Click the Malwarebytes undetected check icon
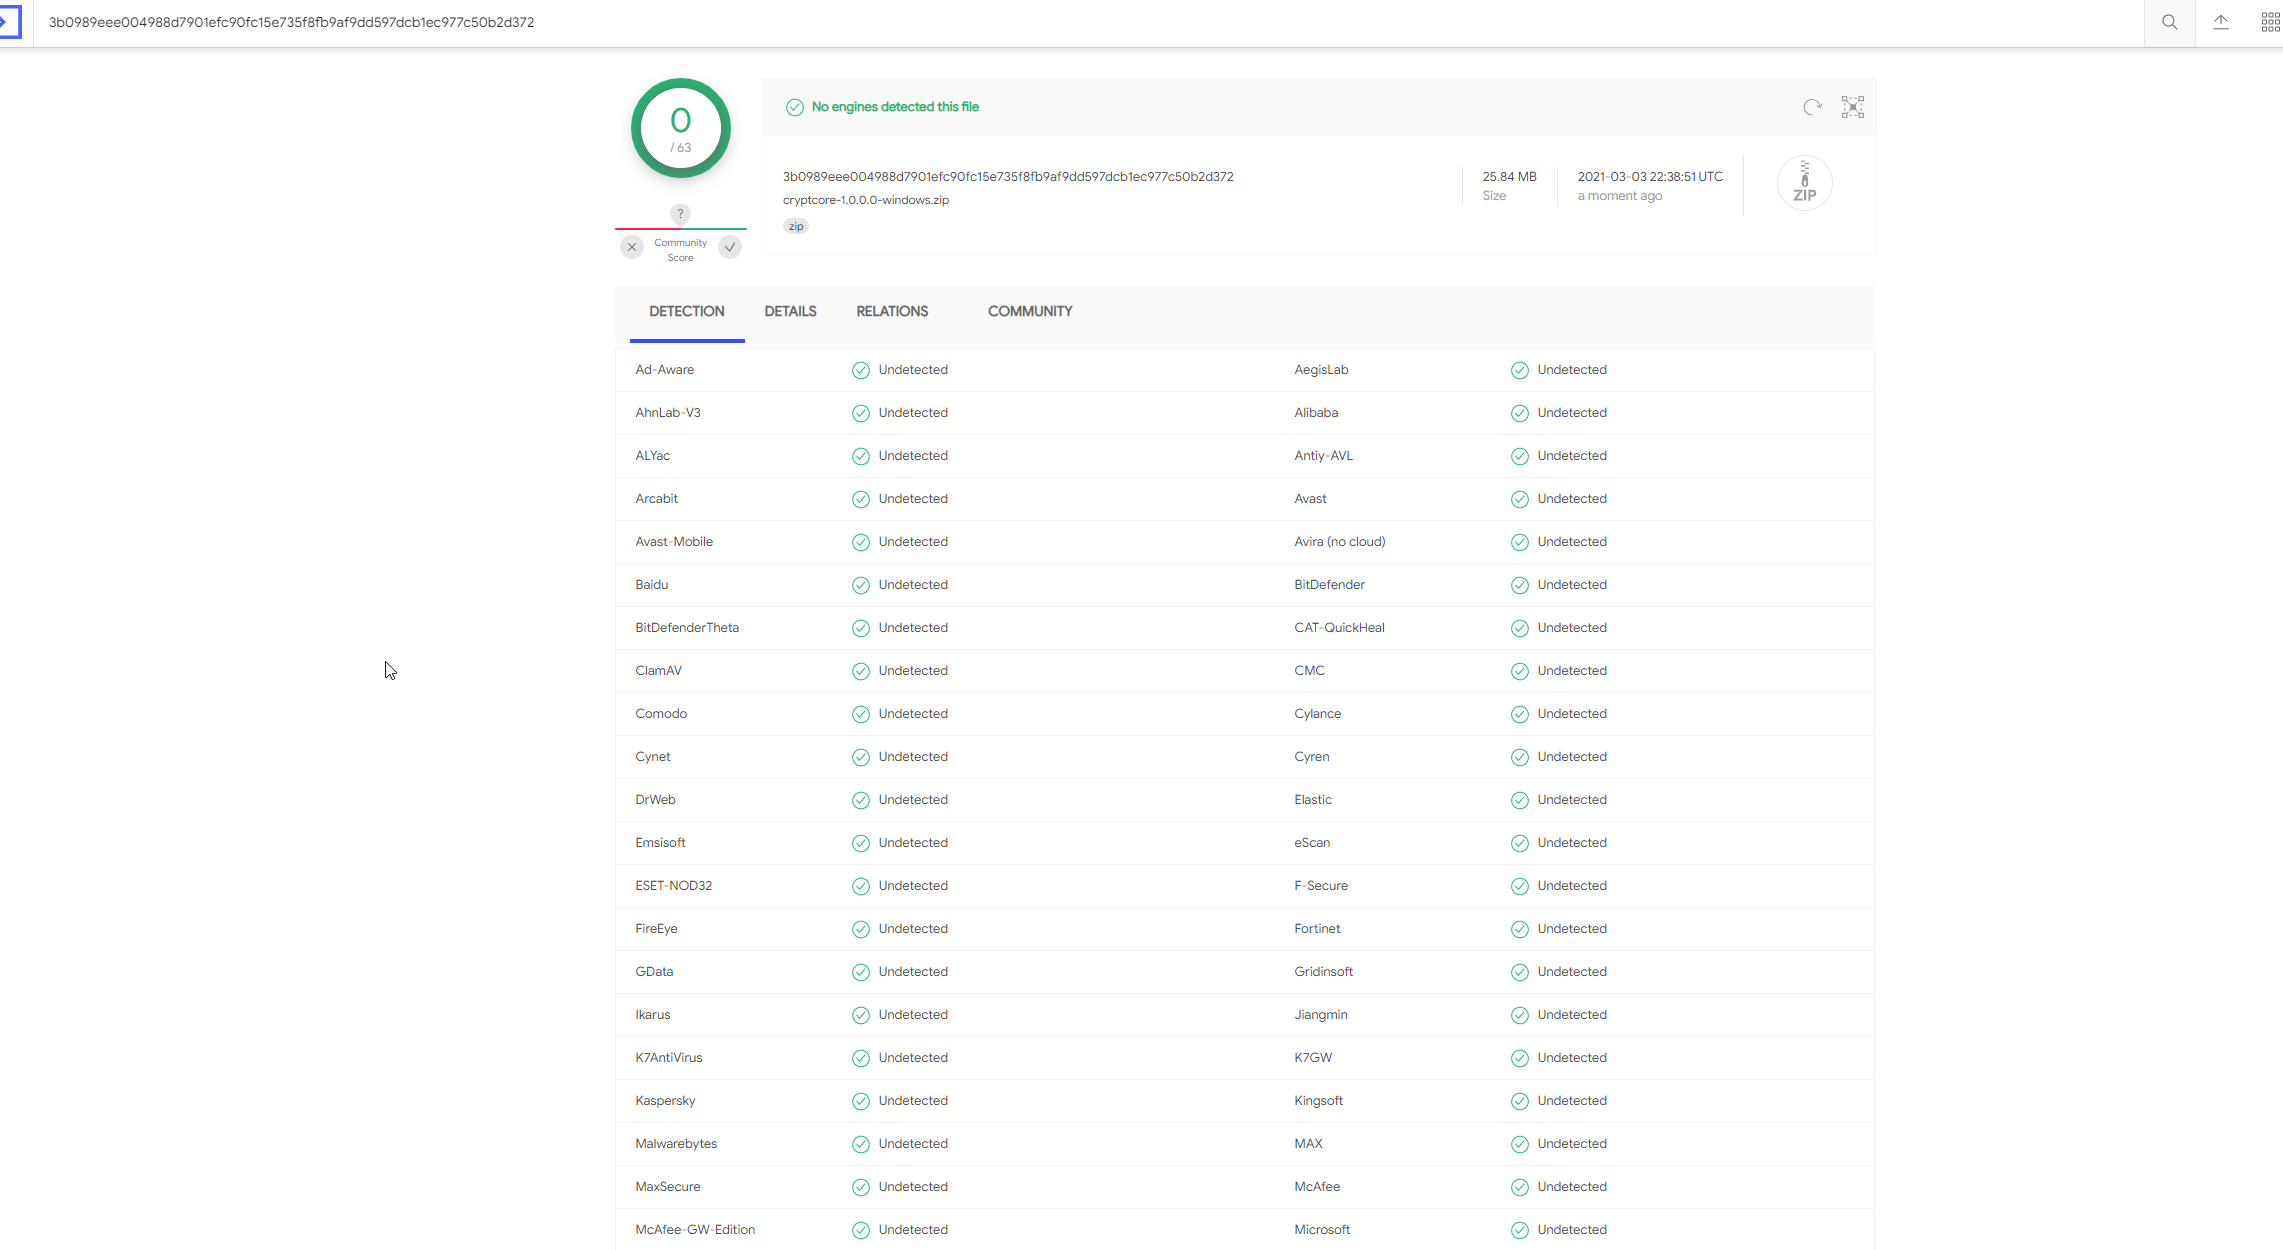The image size is (2283, 1250). (860, 1144)
